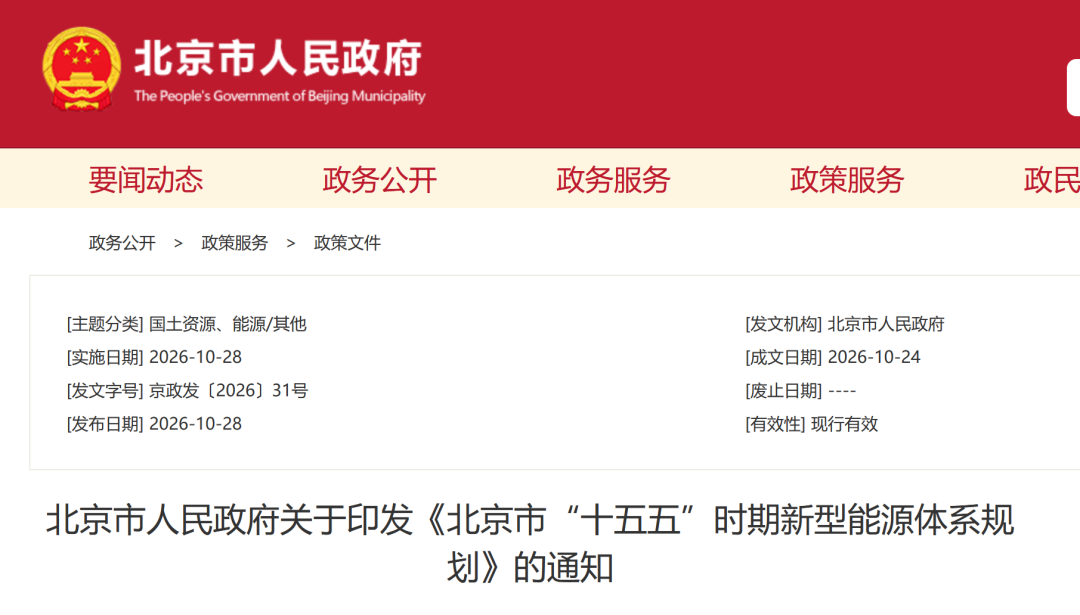The width and height of the screenshot is (1080, 615).
Task: Go to 政策服务 in the breadcrumb
Action: pyautogui.click(x=234, y=243)
